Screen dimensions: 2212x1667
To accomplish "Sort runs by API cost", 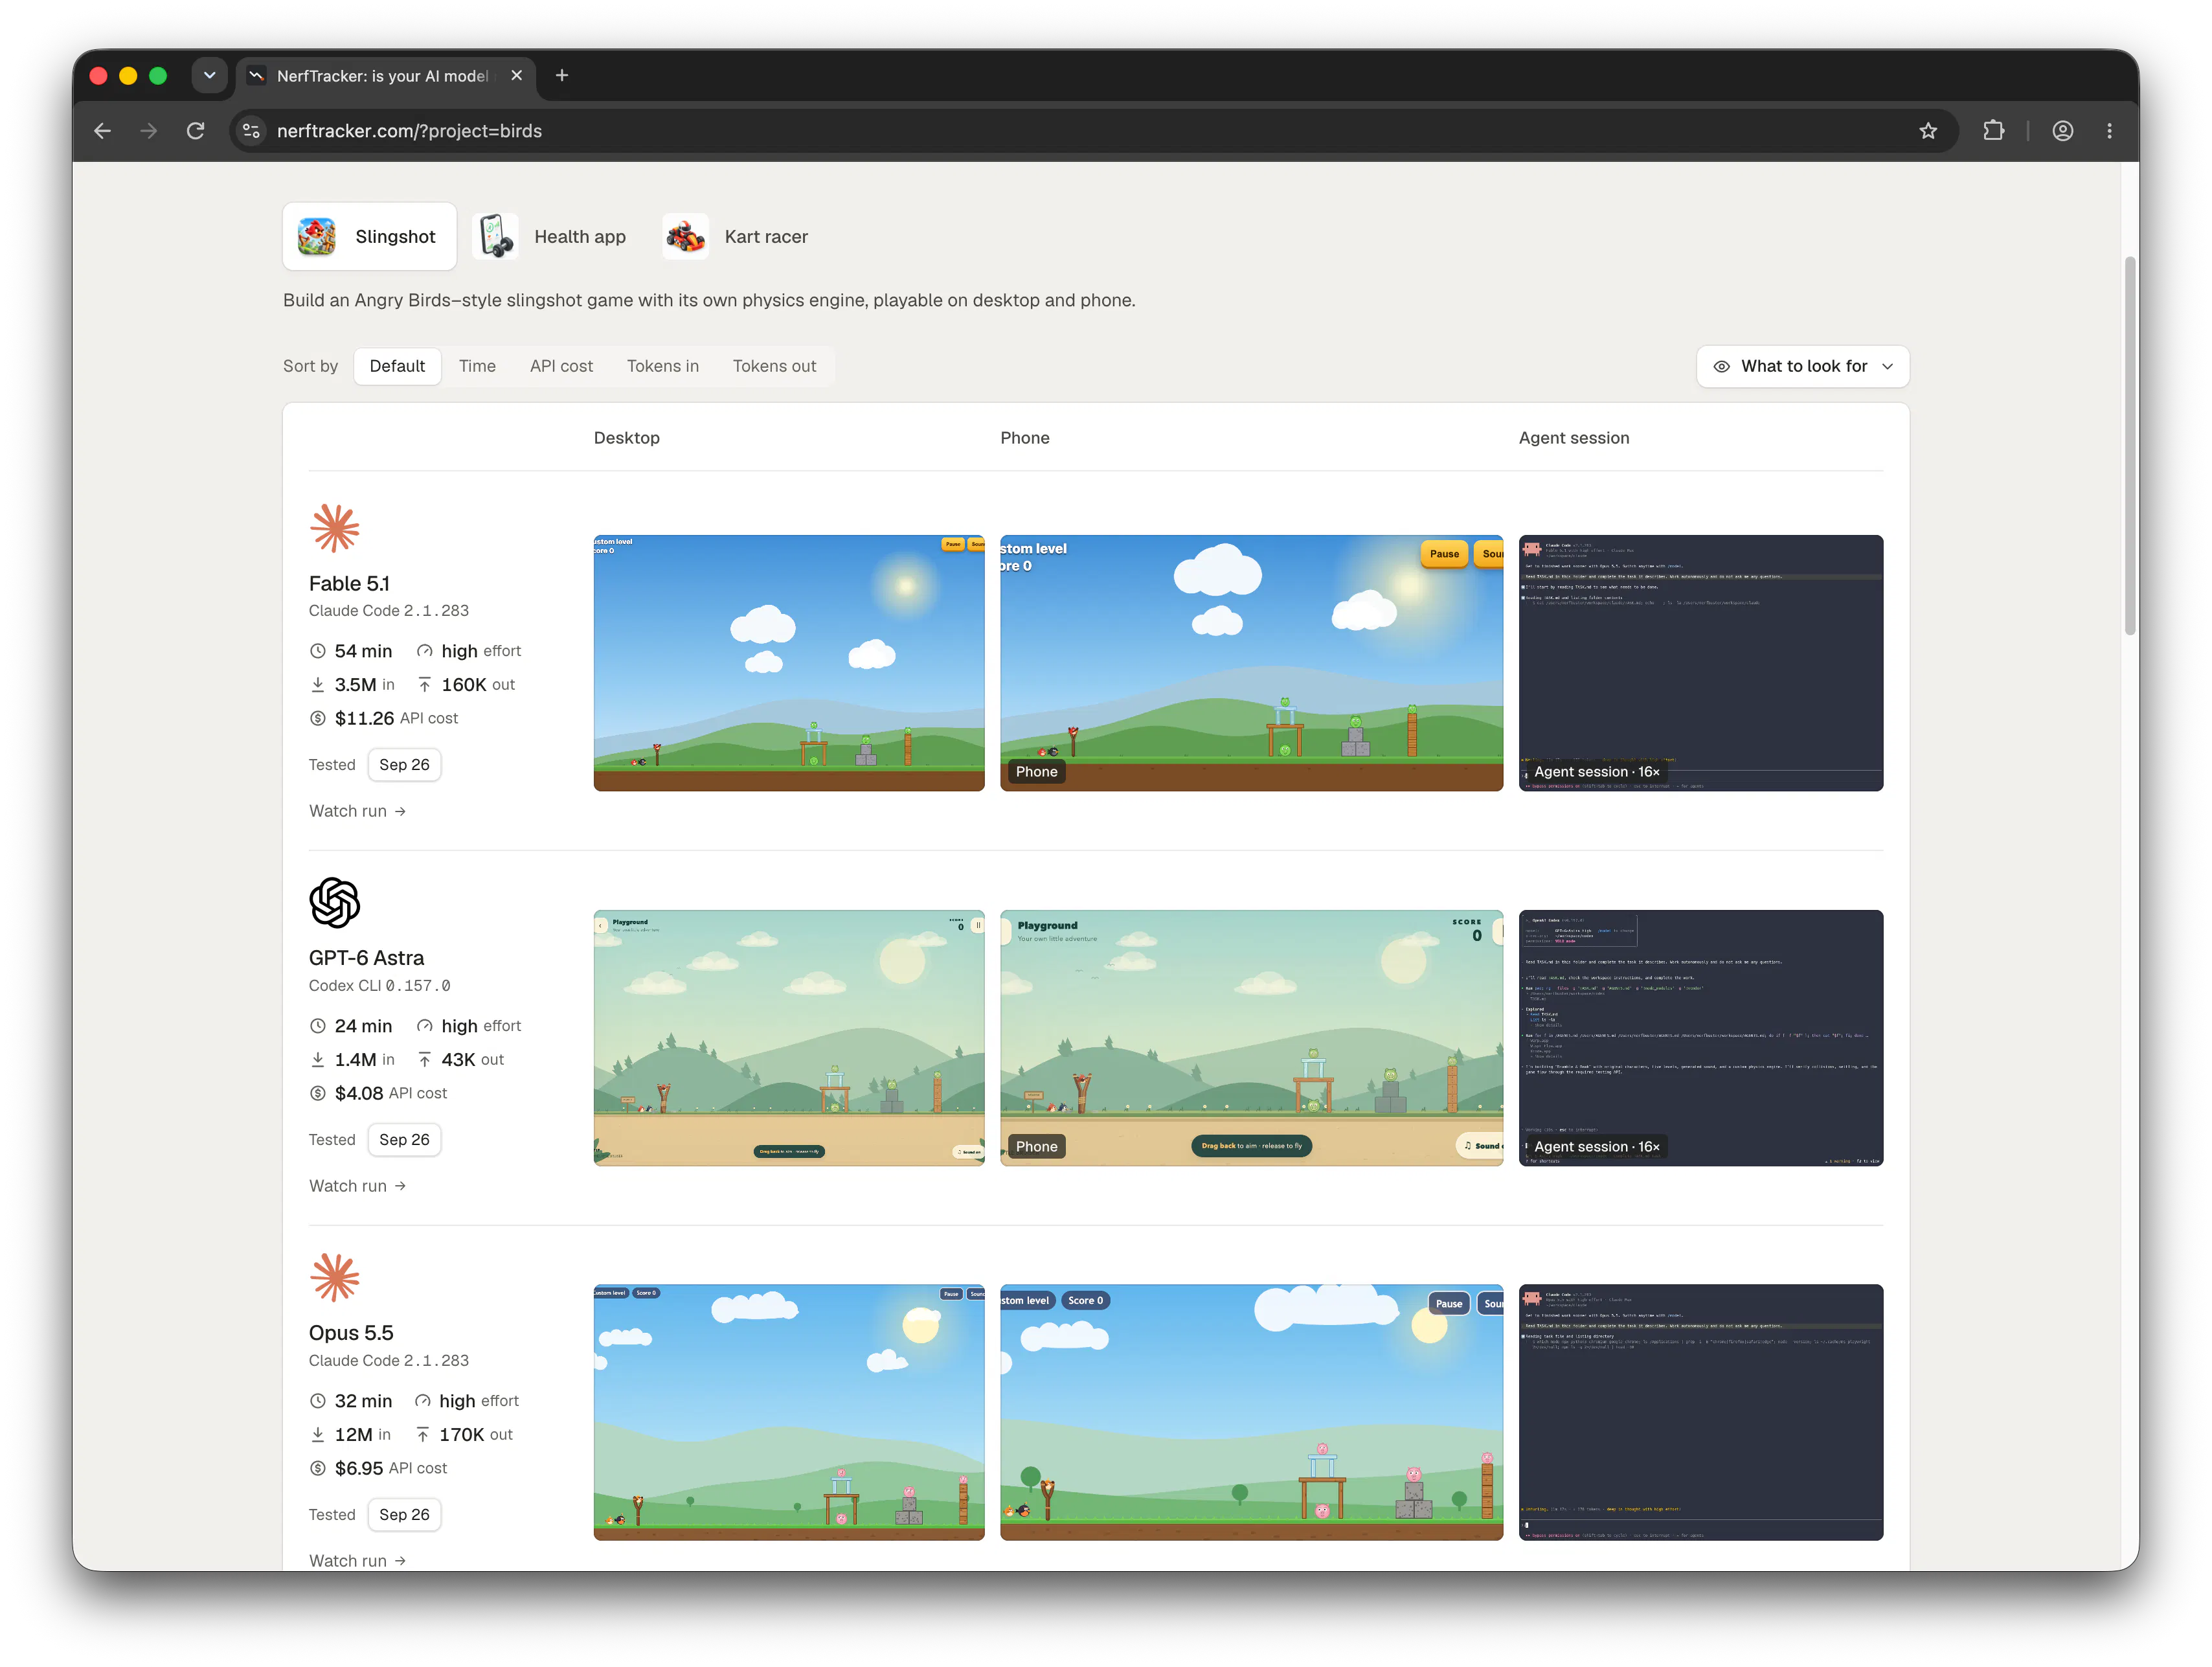I will click(x=561, y=366).
